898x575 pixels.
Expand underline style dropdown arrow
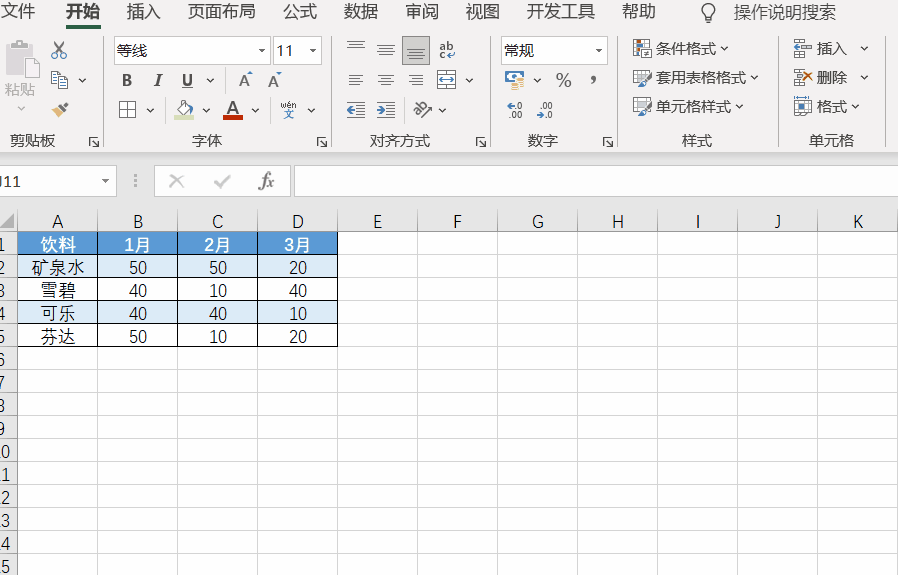210,80
